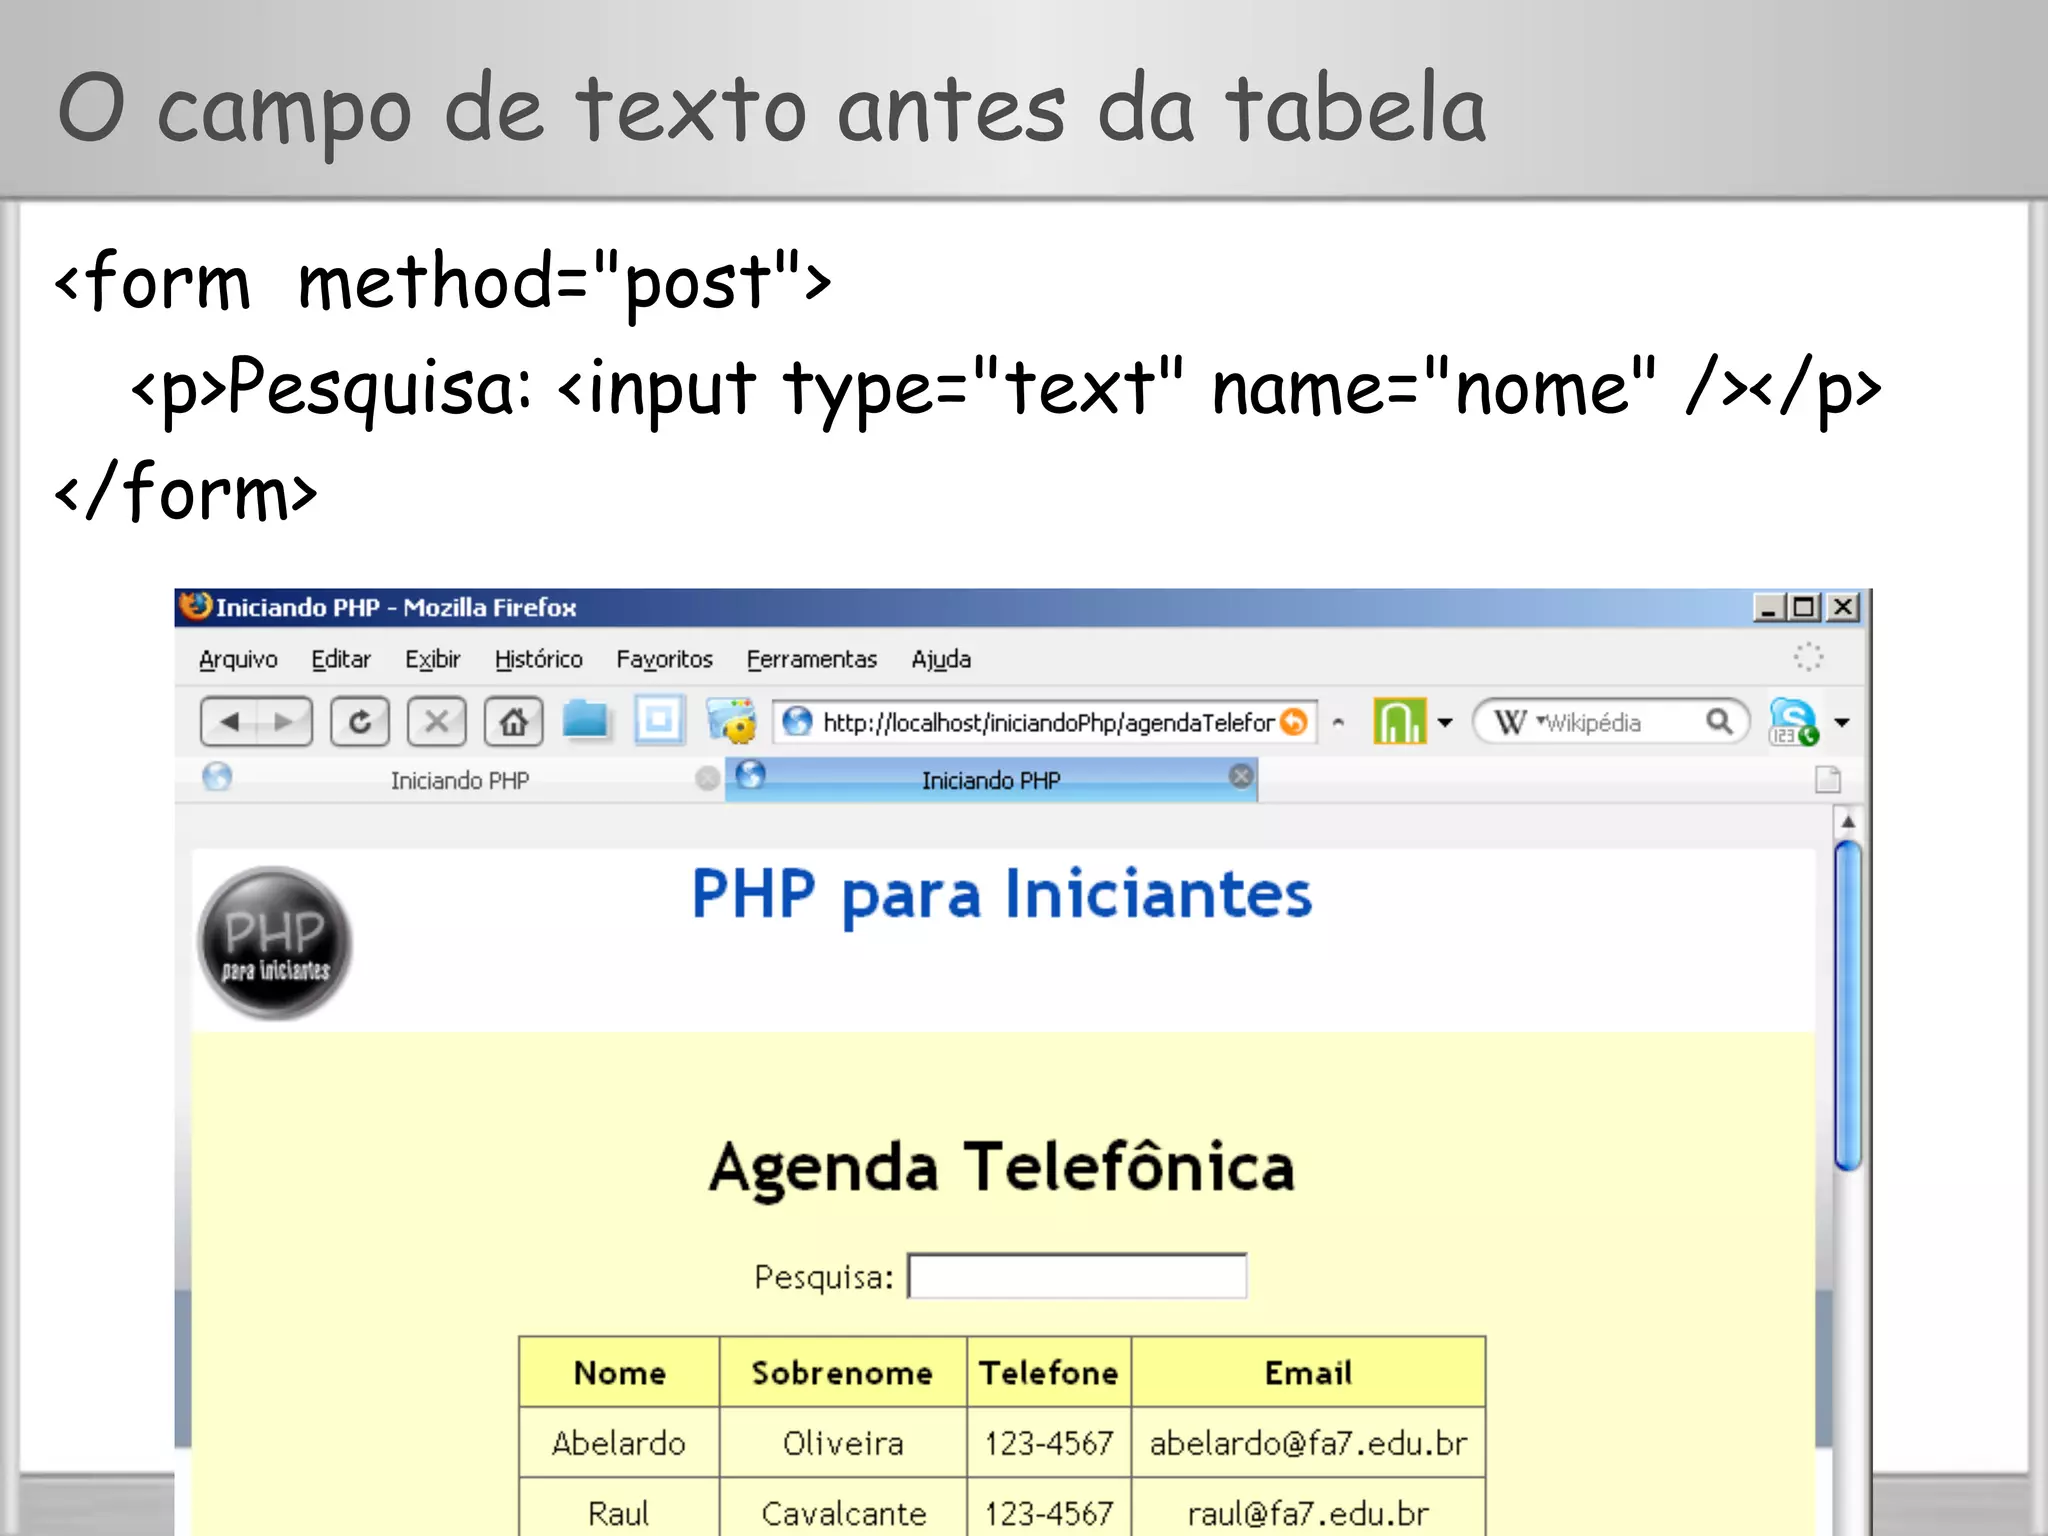Switch to first Iniciando PHP tab

(x=459, y=780)
